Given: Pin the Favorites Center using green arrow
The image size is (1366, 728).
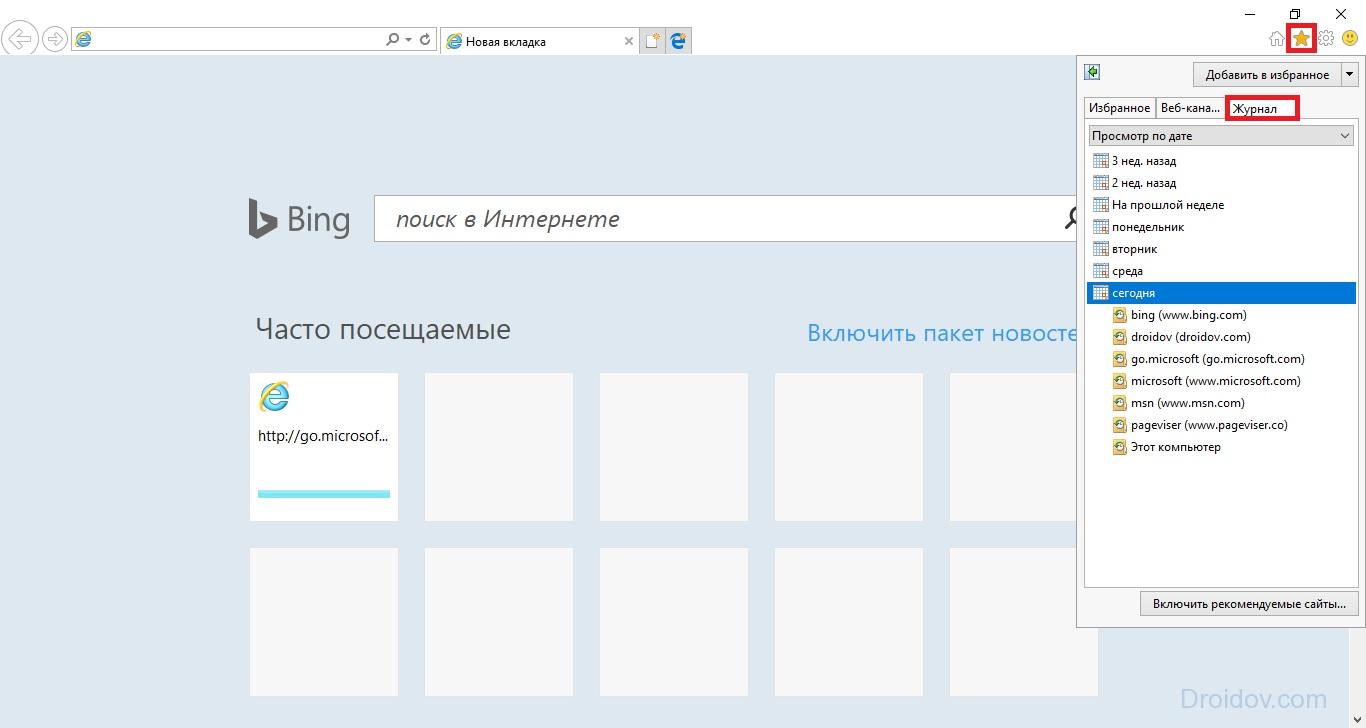Looking at the screenshot, I should pyautogui.click(x=1093, y=72).
